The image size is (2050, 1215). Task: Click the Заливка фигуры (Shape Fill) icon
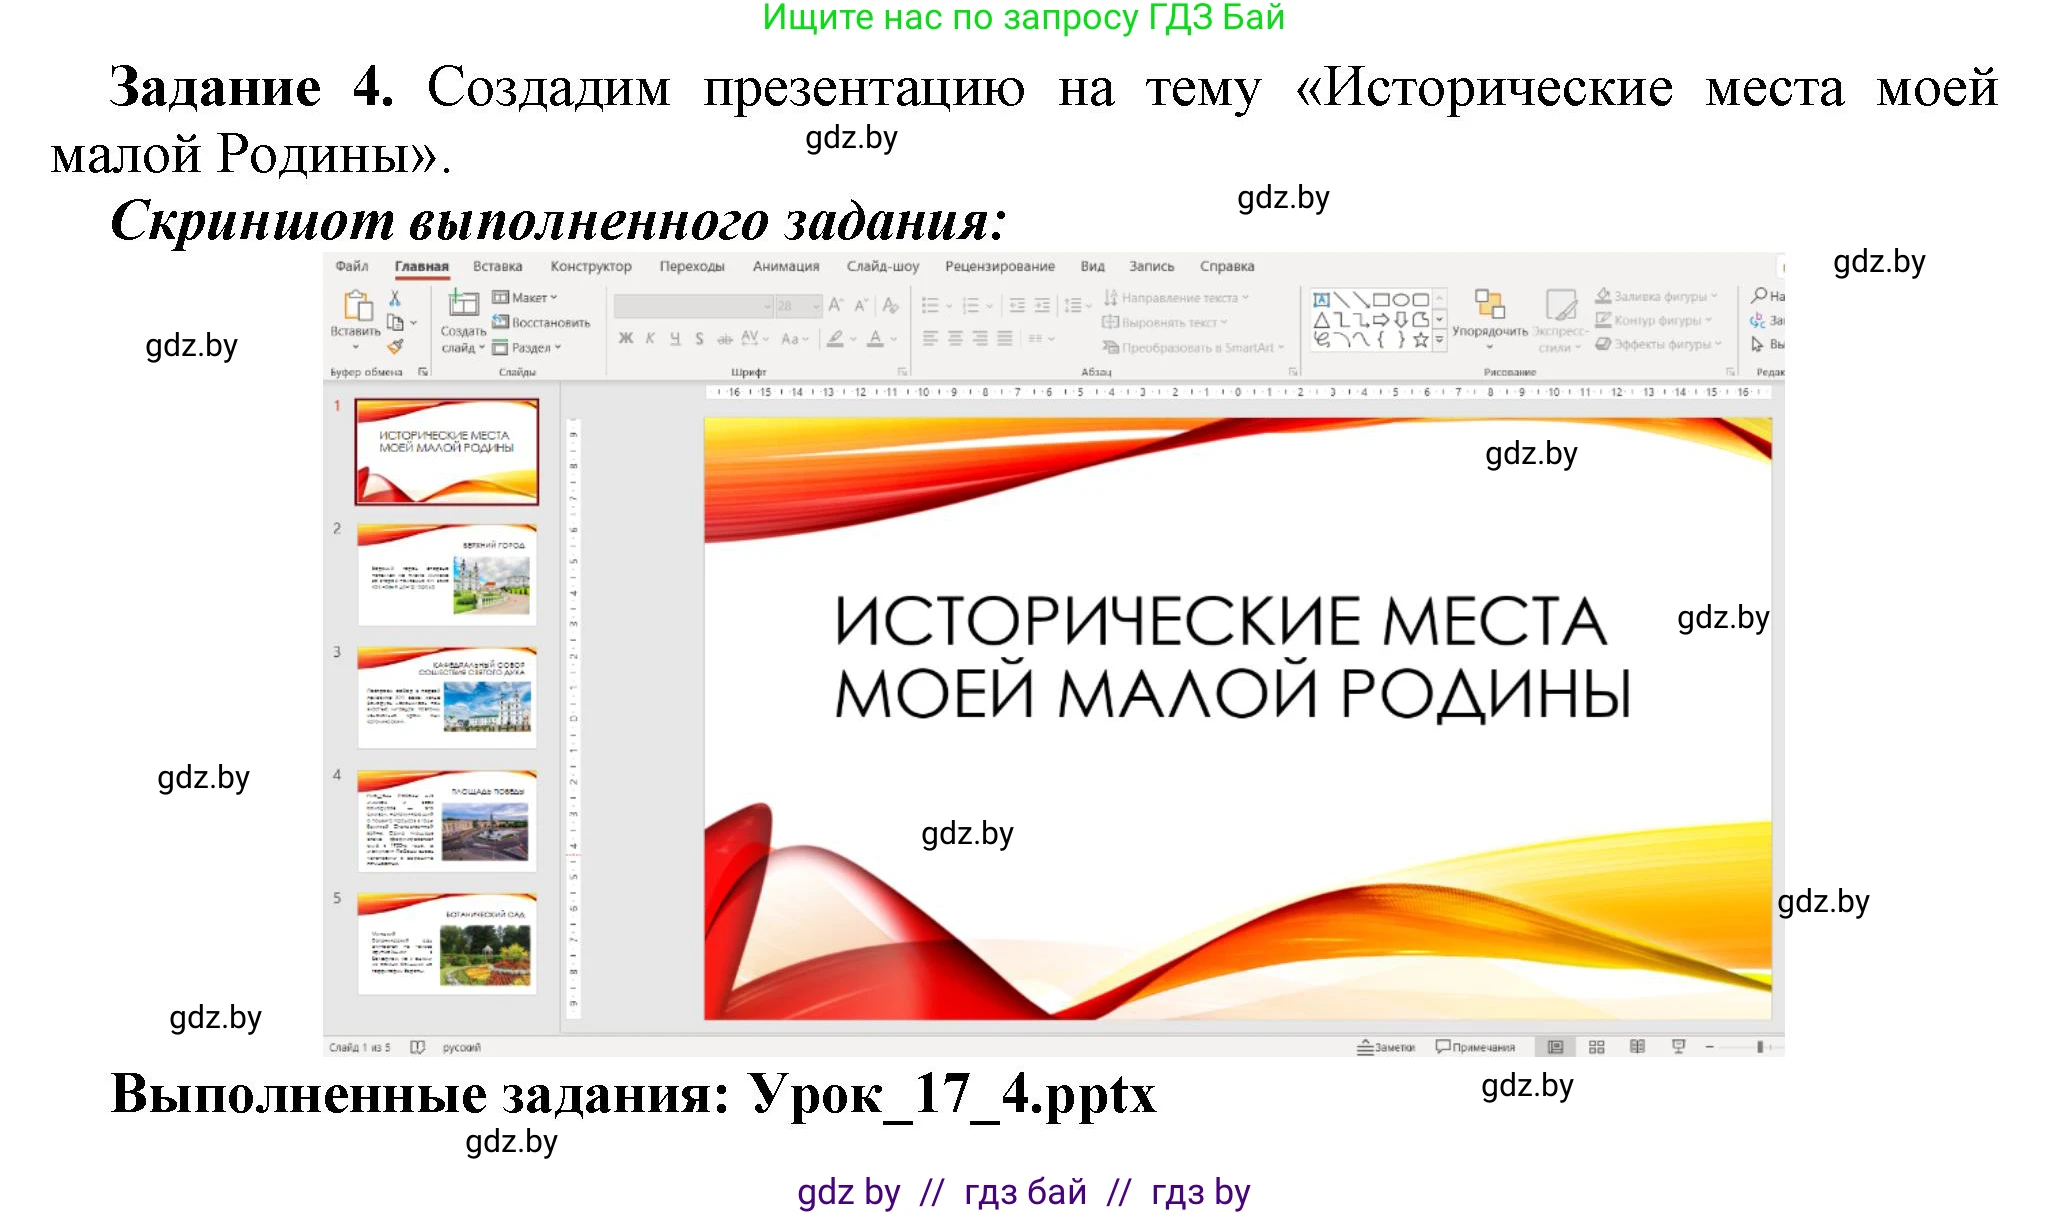[x=1602, y=296]
